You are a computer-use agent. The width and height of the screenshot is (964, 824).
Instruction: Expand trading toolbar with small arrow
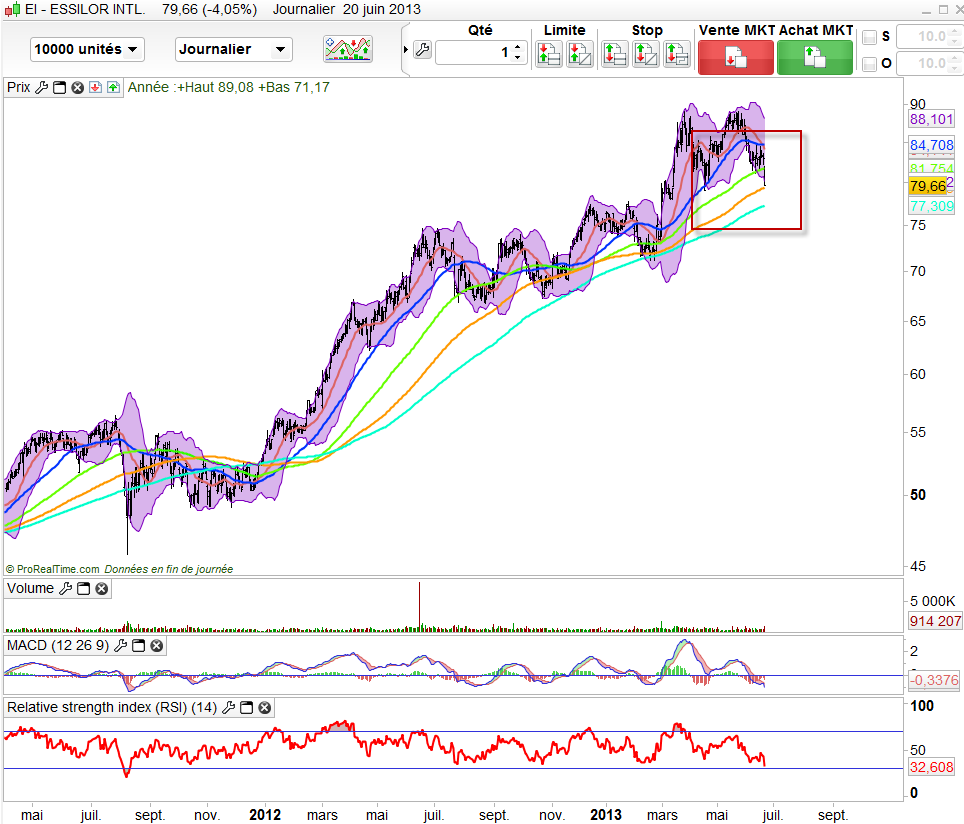click(x=405, y=50)
